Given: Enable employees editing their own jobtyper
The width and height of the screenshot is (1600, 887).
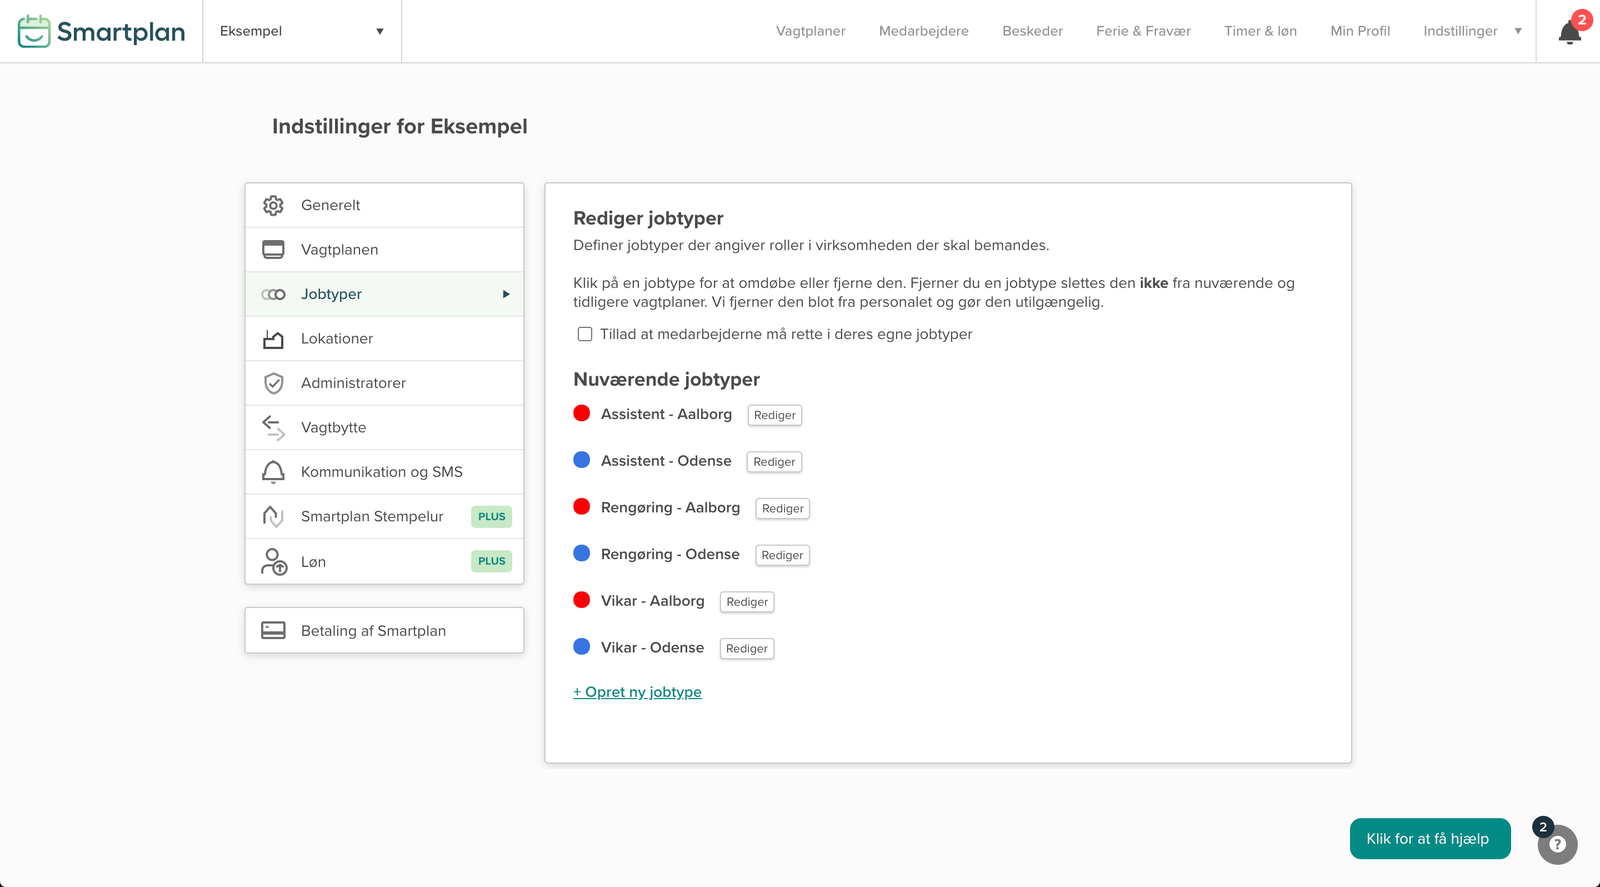Looking at the screenshot, I should 585,334.
